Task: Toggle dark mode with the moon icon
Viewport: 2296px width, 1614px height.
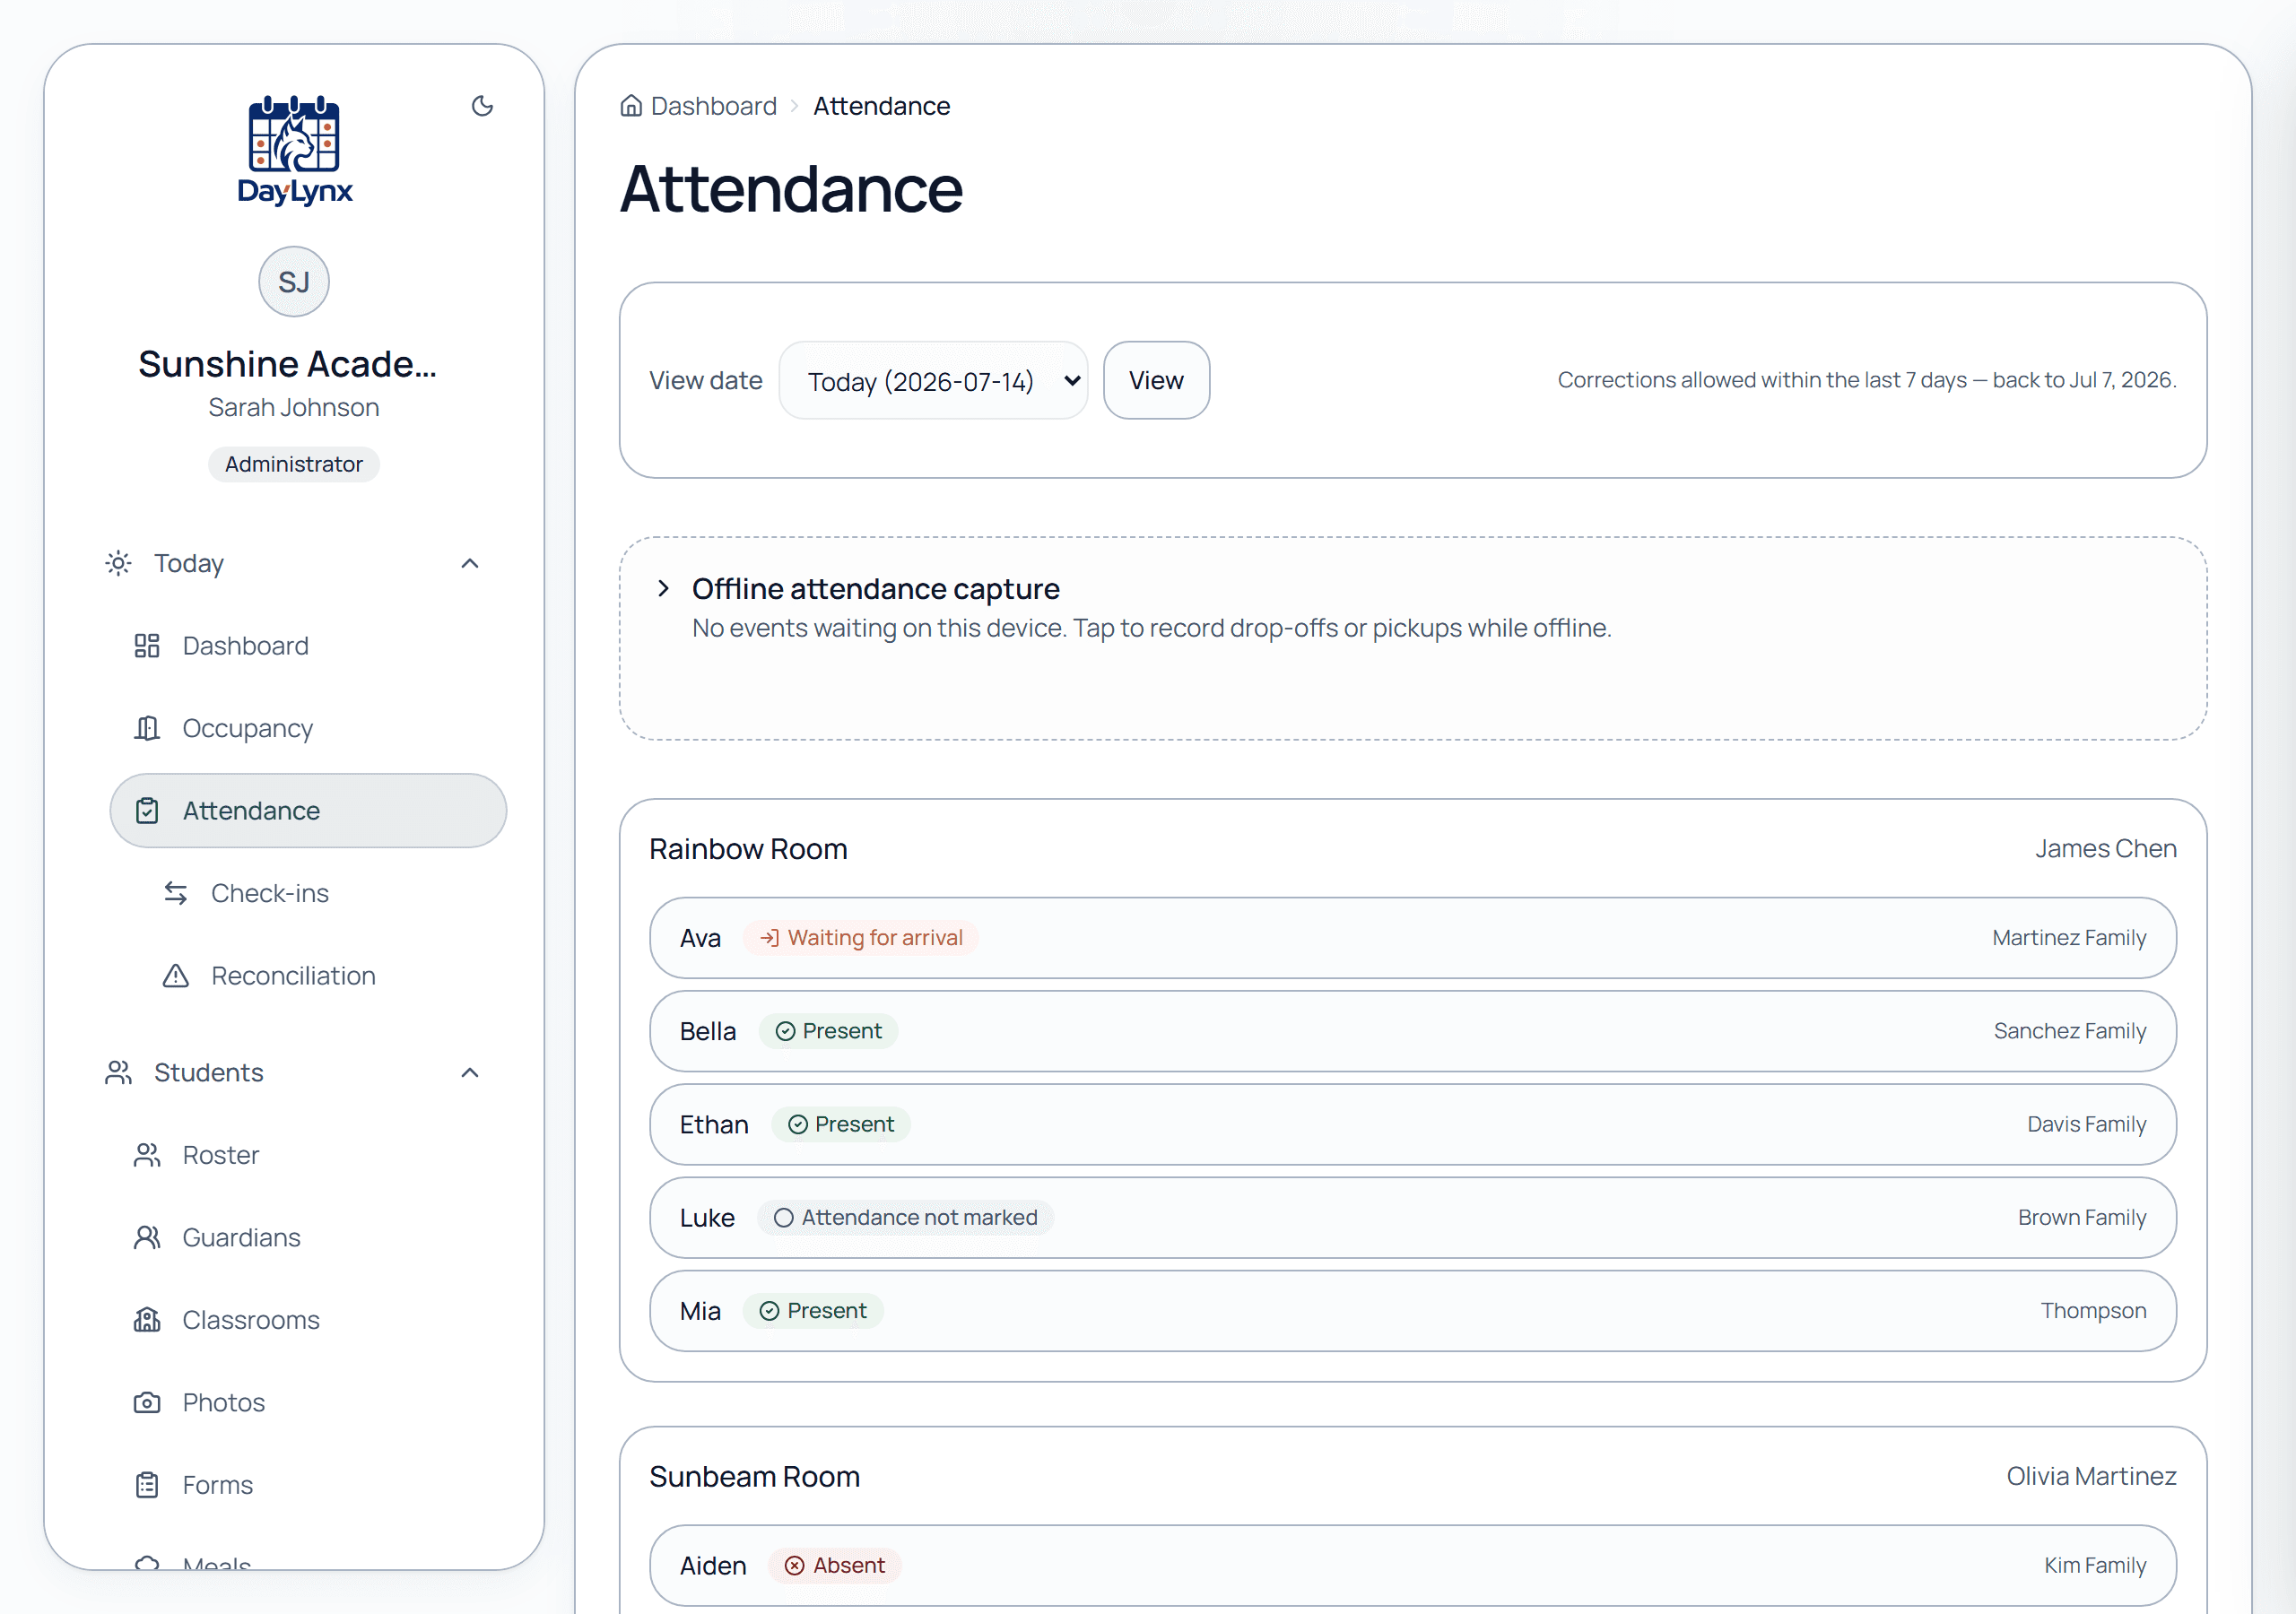Action: (x=482, y=106)
